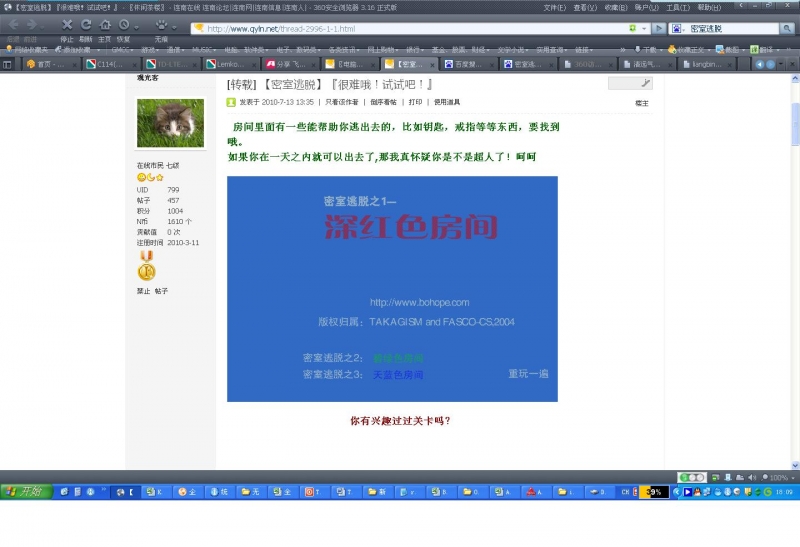Click the browser Back arrow
The image size is (800, 547).
[x=14, y=24]
